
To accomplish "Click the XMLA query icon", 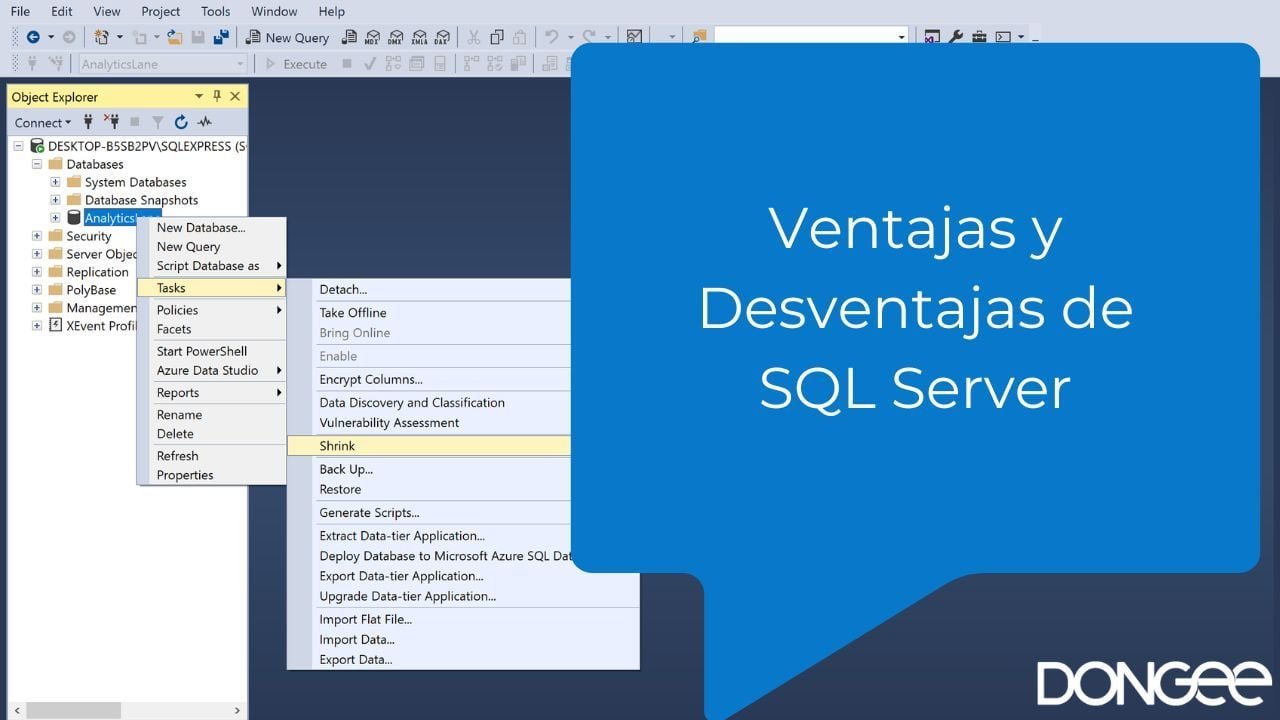I will coord(418,37).
